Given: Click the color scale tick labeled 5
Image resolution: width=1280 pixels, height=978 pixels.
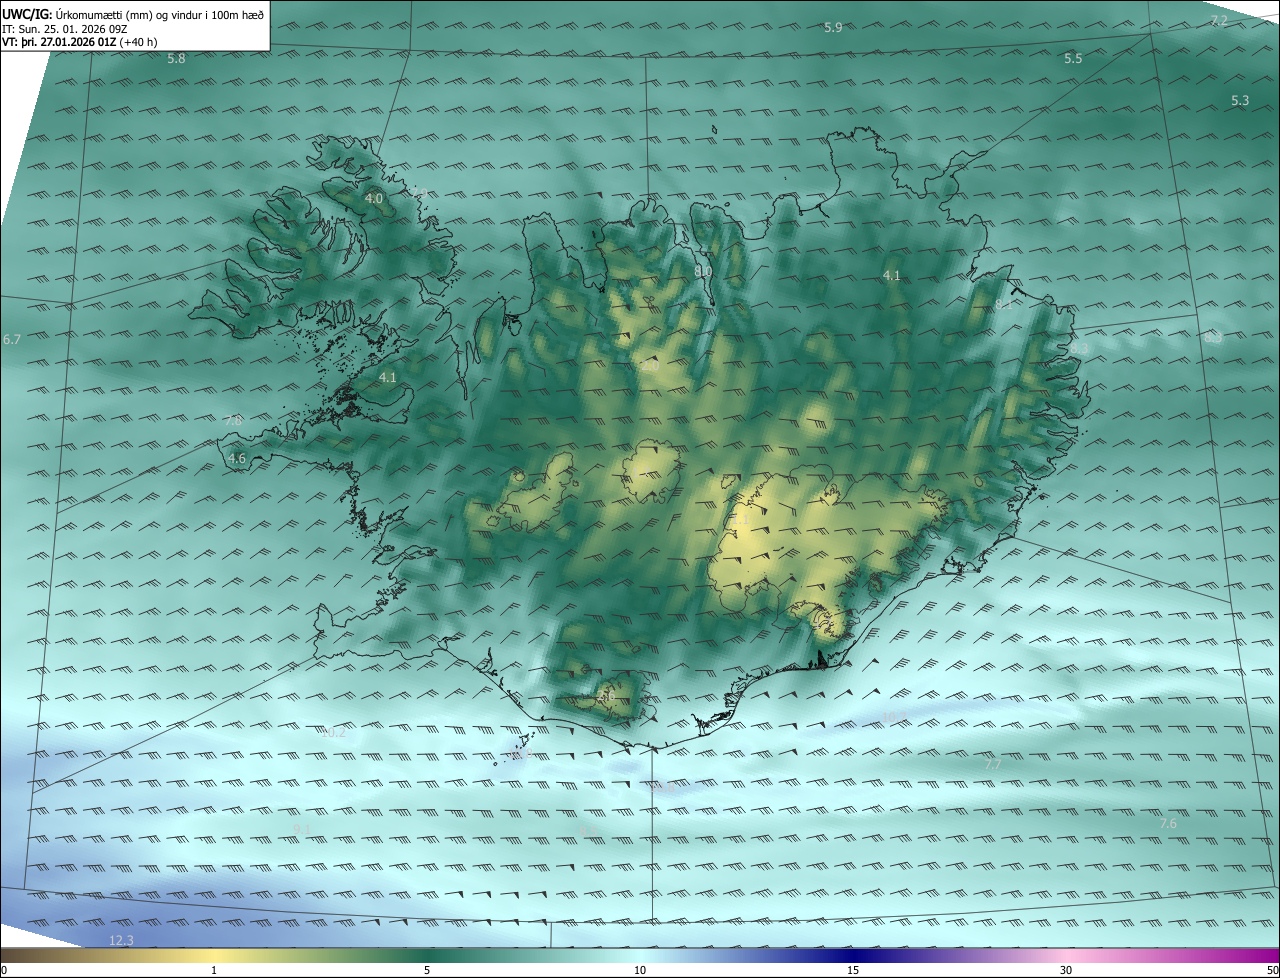Looking at the screenshot, I should click(x=427, y=971).
